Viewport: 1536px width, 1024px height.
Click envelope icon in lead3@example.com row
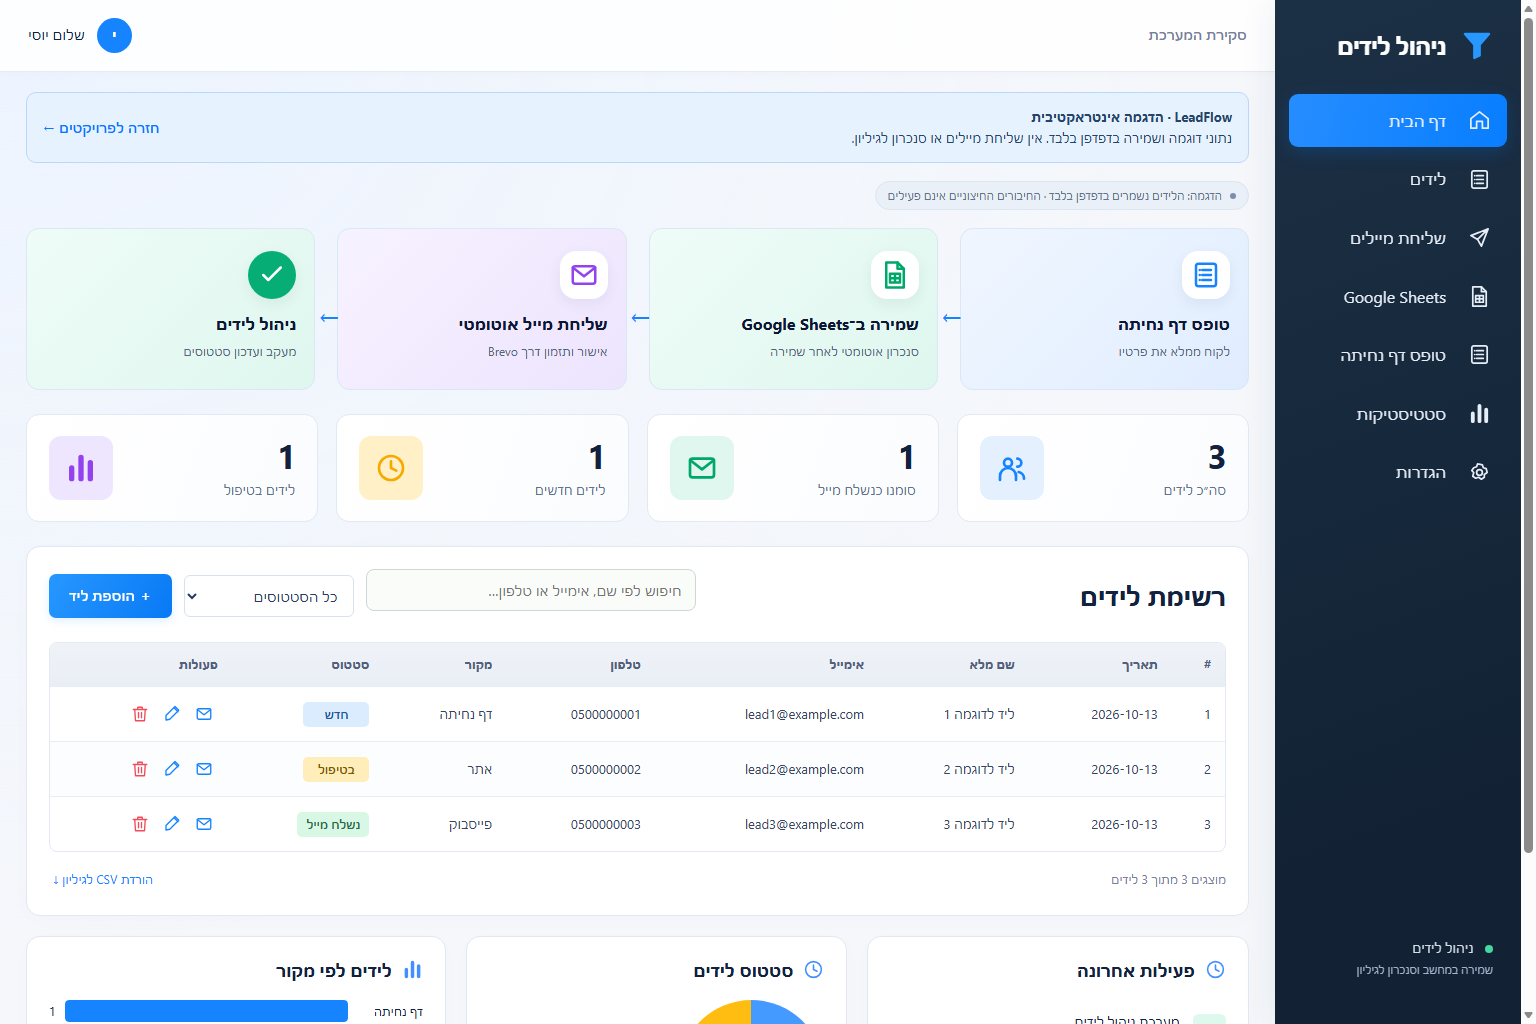(204, 824)
